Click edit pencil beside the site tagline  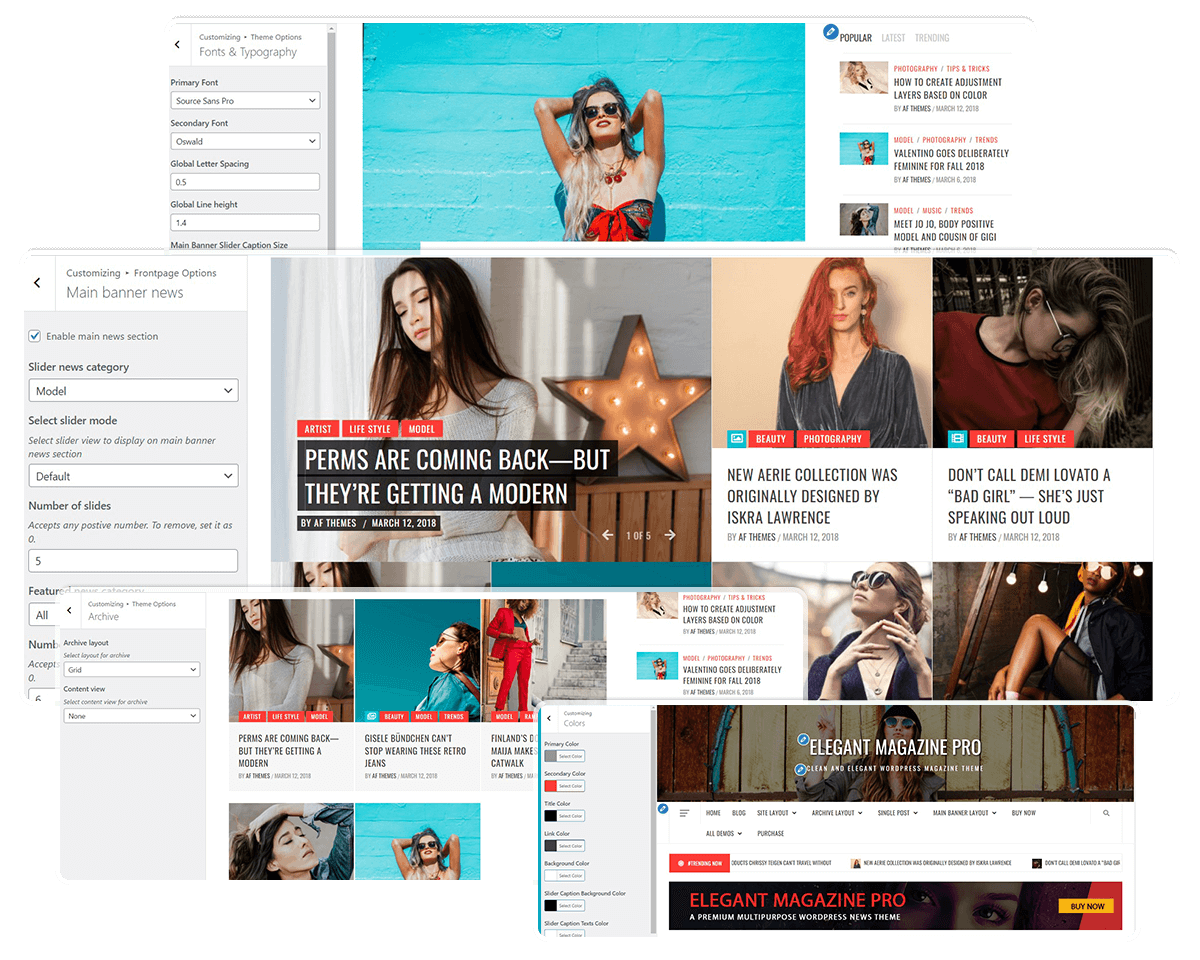click(x=800, y=769)
